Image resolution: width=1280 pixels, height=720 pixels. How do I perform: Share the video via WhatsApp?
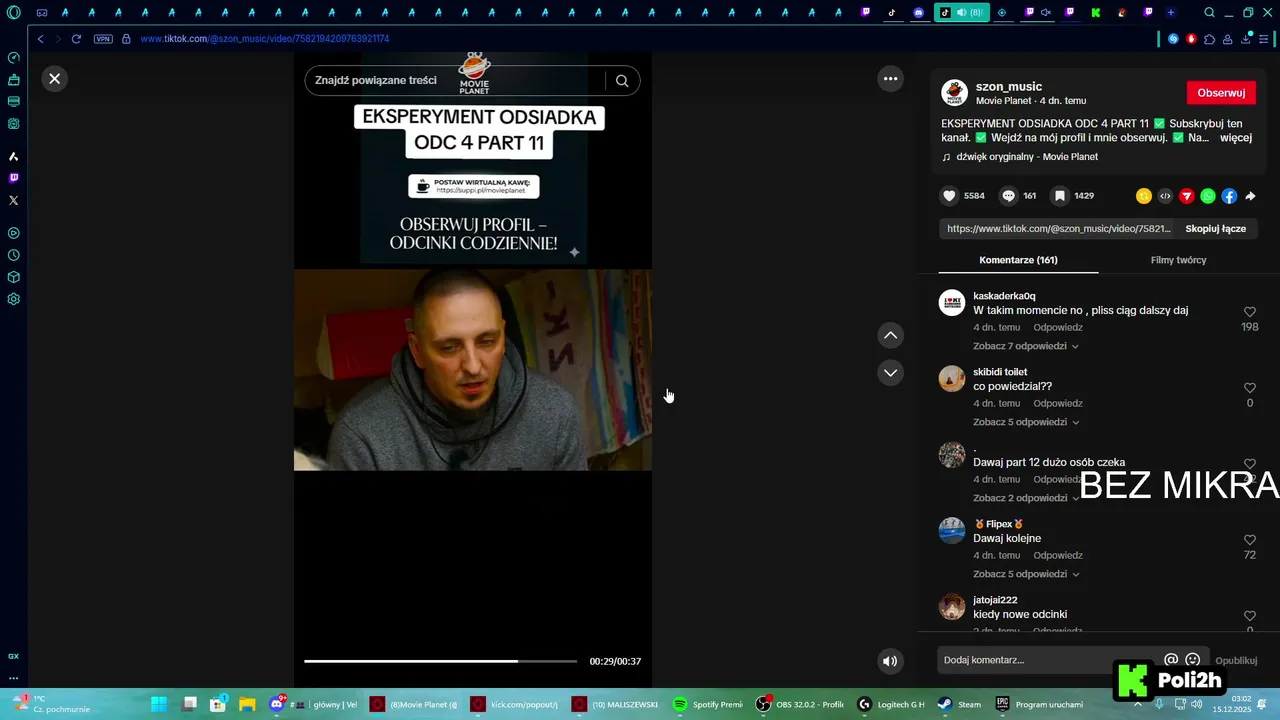tap(1208, 196)
